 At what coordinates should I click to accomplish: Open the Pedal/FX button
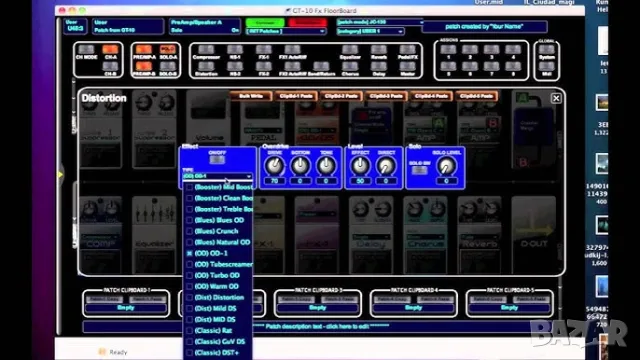coord(407,50)
